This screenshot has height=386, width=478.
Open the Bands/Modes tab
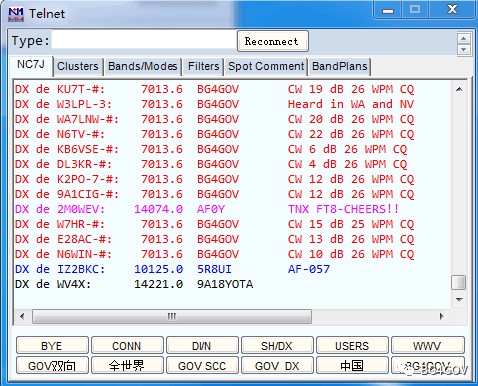pos(142,66)
